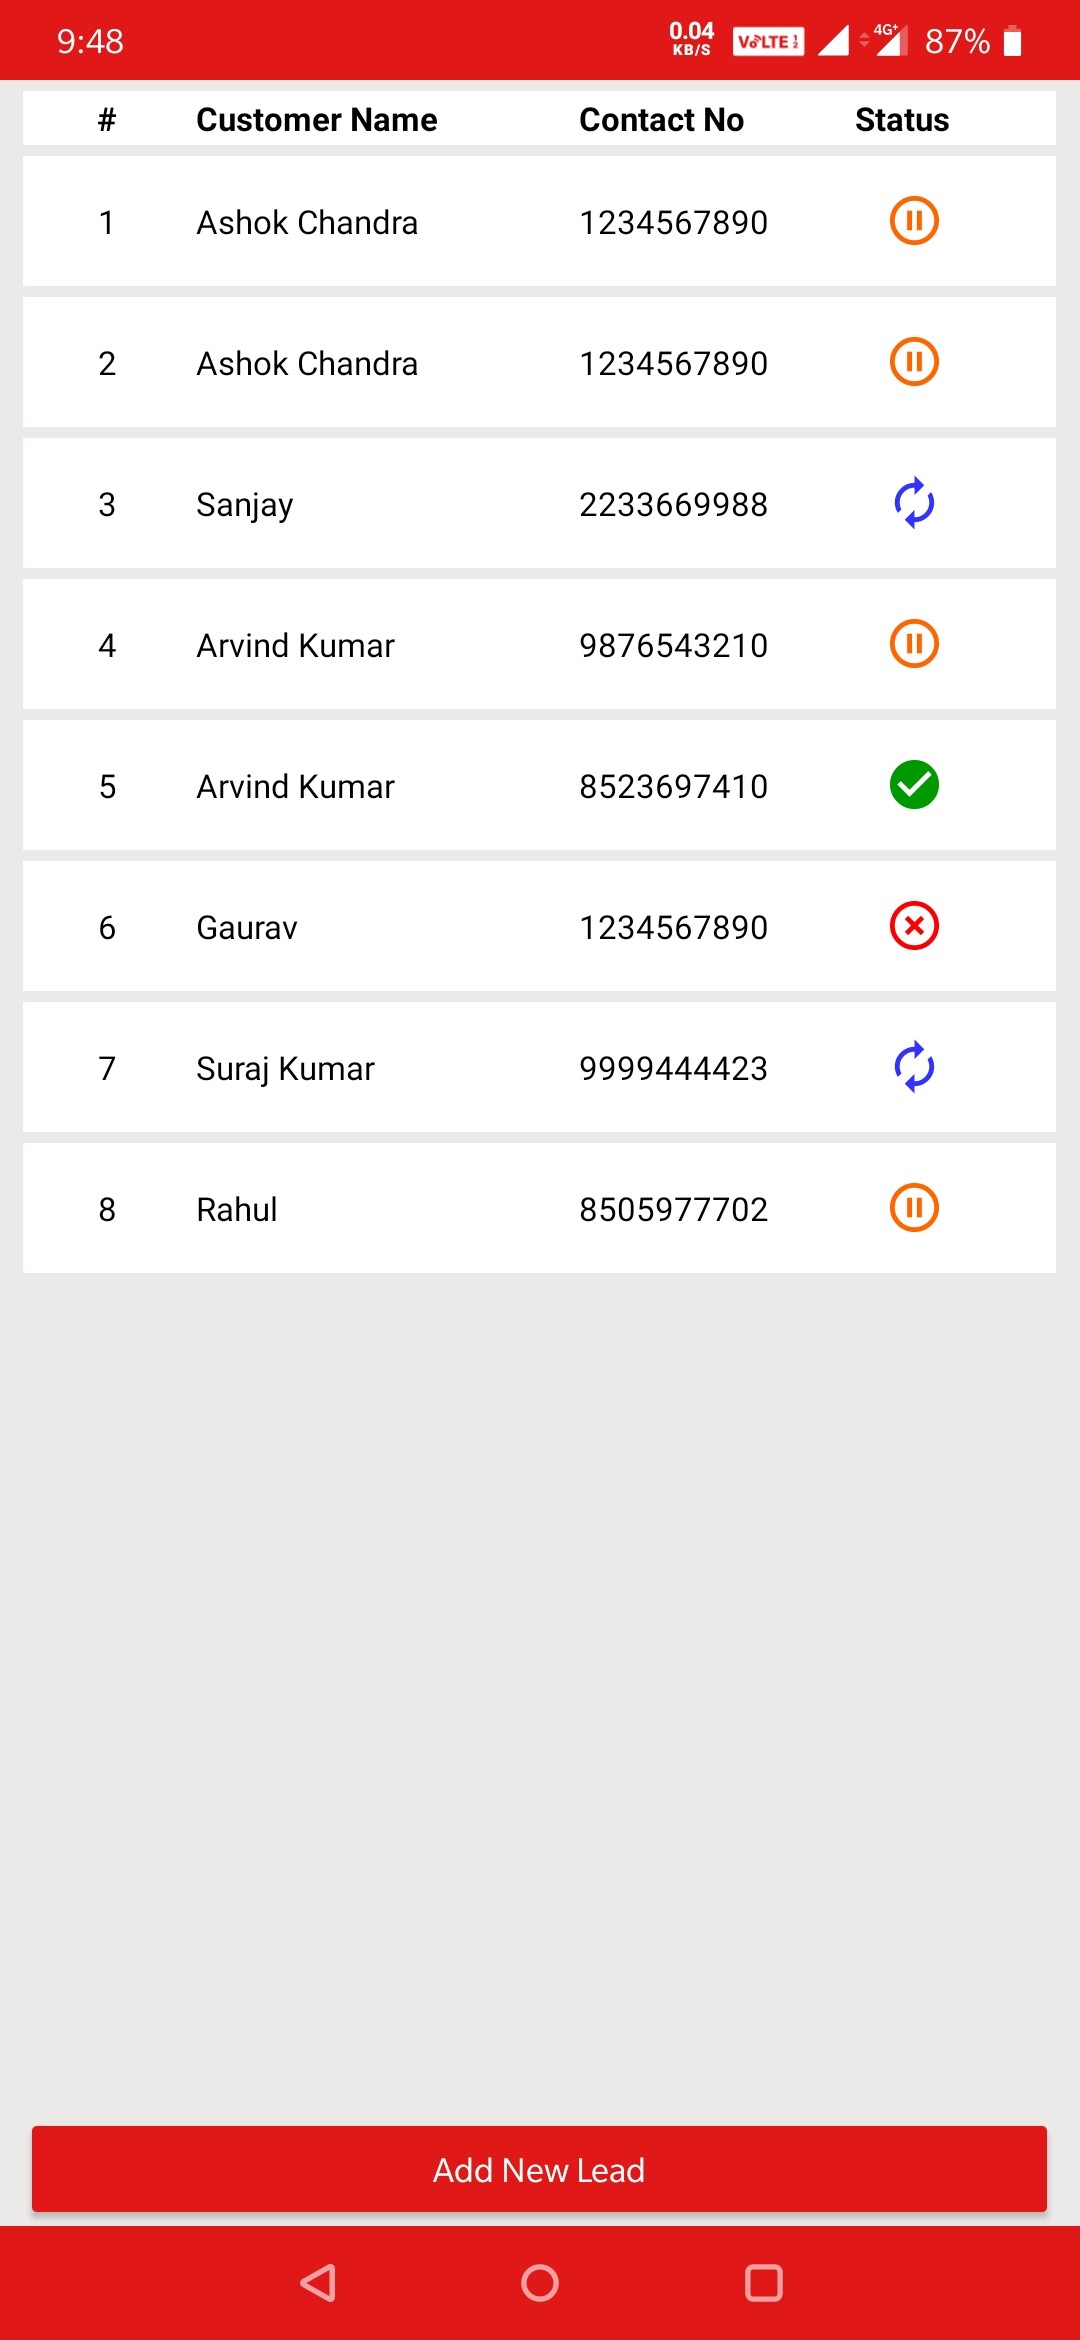Open recent apps with square button
The height and width of the screenshot is (2340, 1080).
[x=763, y=2283]
